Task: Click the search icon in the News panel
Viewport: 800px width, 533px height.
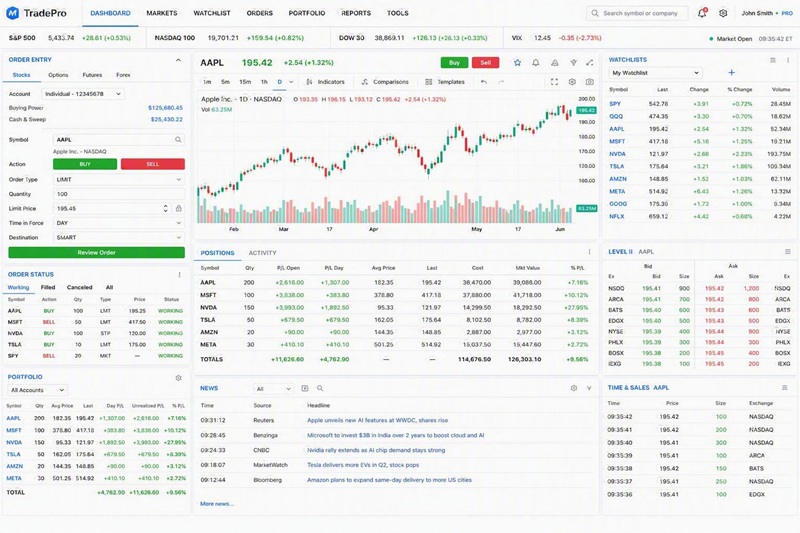Action: coord(320,389)
